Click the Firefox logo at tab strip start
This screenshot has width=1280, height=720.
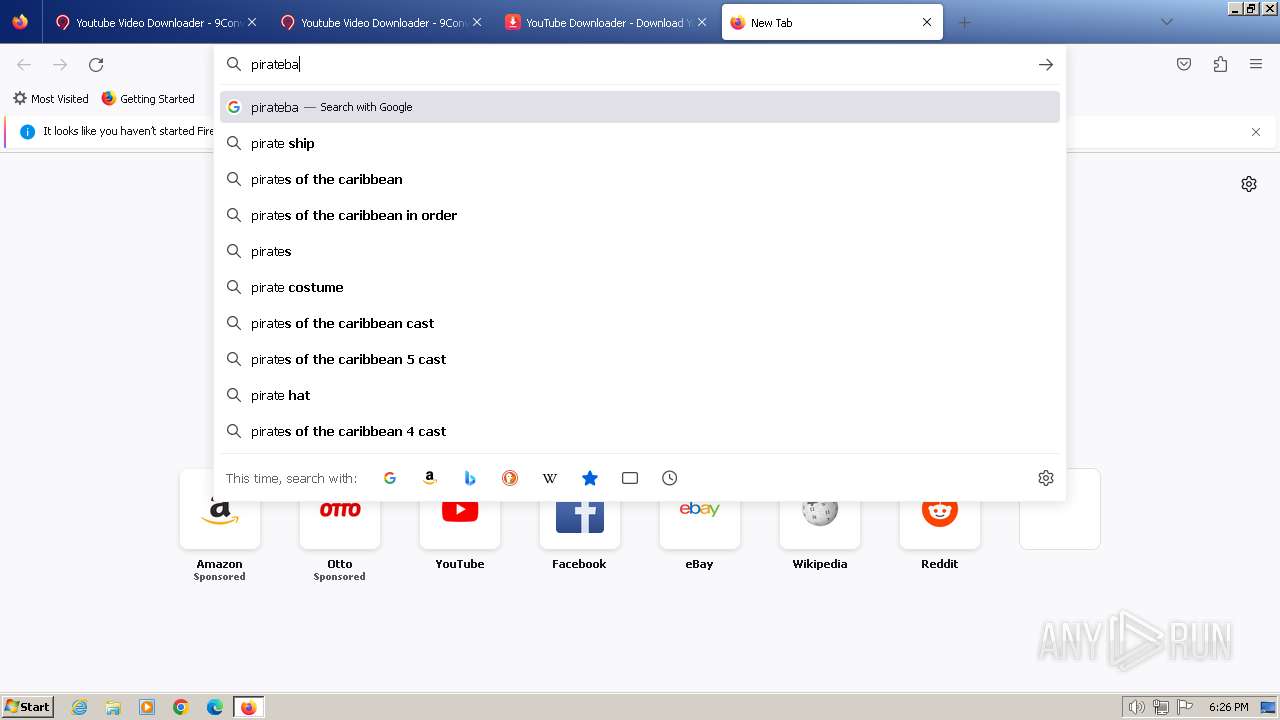[x=20, y=22]
